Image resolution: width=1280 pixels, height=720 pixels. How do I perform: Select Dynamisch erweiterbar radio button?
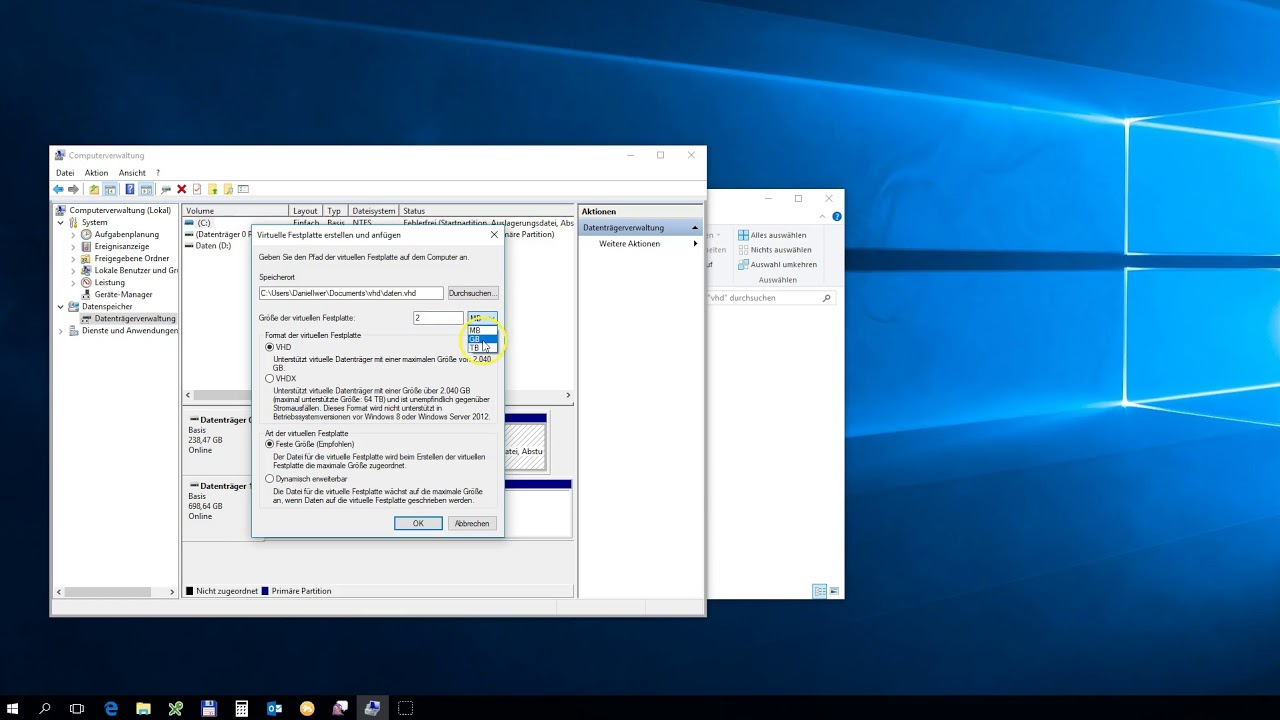[x=270, y=479]
